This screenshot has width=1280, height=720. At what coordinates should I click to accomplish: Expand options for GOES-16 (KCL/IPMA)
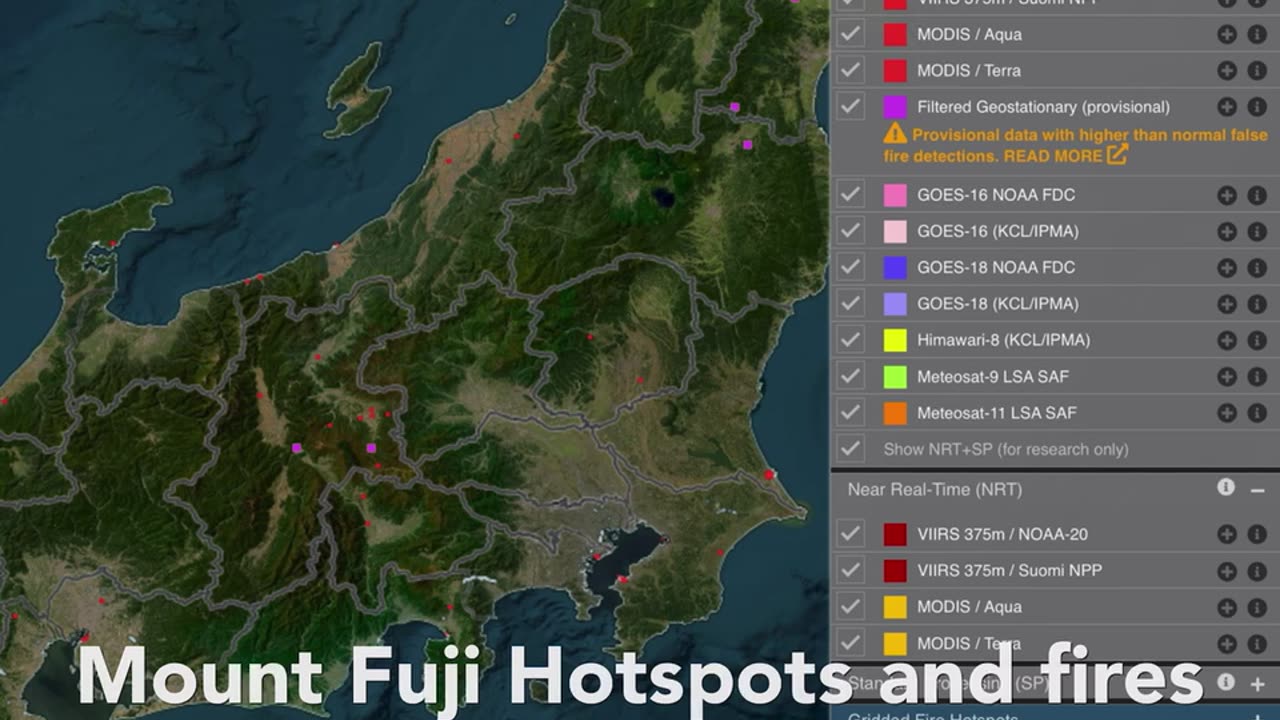(x=1226, y=231)
